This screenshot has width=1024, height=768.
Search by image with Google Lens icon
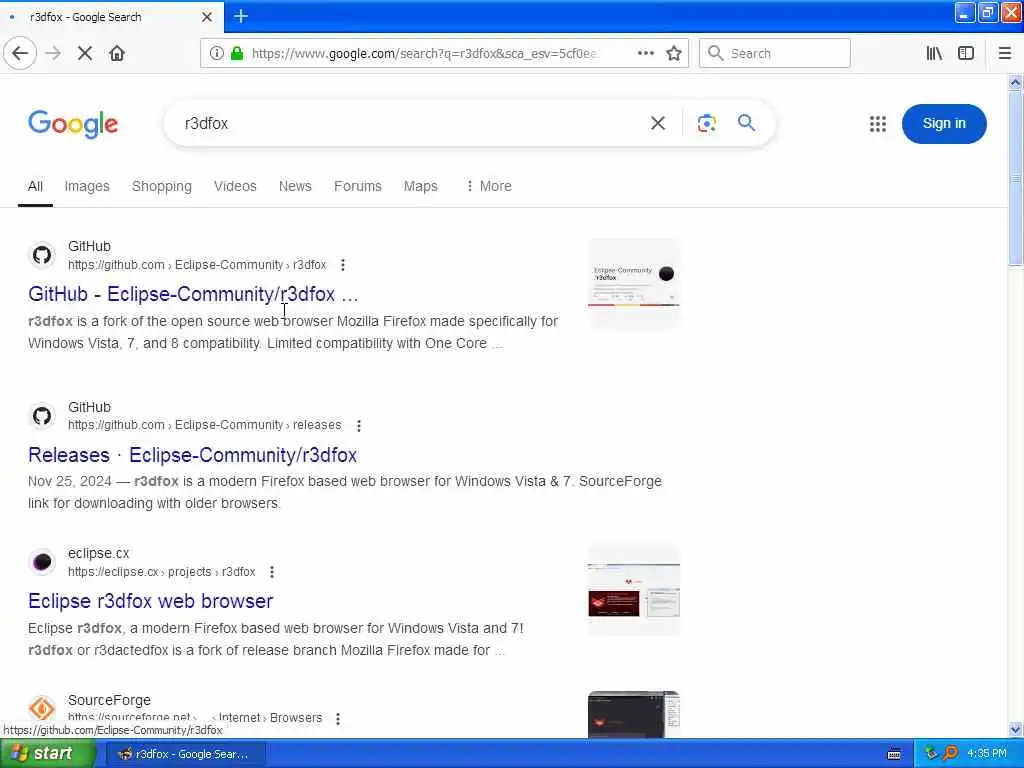coord(707,123)
